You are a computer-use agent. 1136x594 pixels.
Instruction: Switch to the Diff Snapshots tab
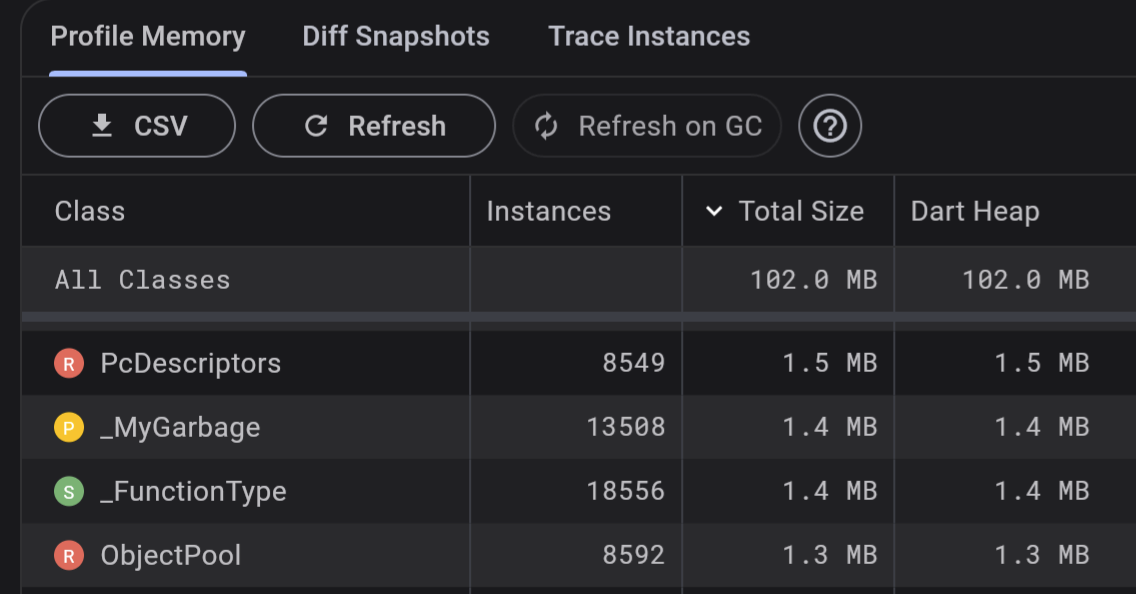coord(396,37)
